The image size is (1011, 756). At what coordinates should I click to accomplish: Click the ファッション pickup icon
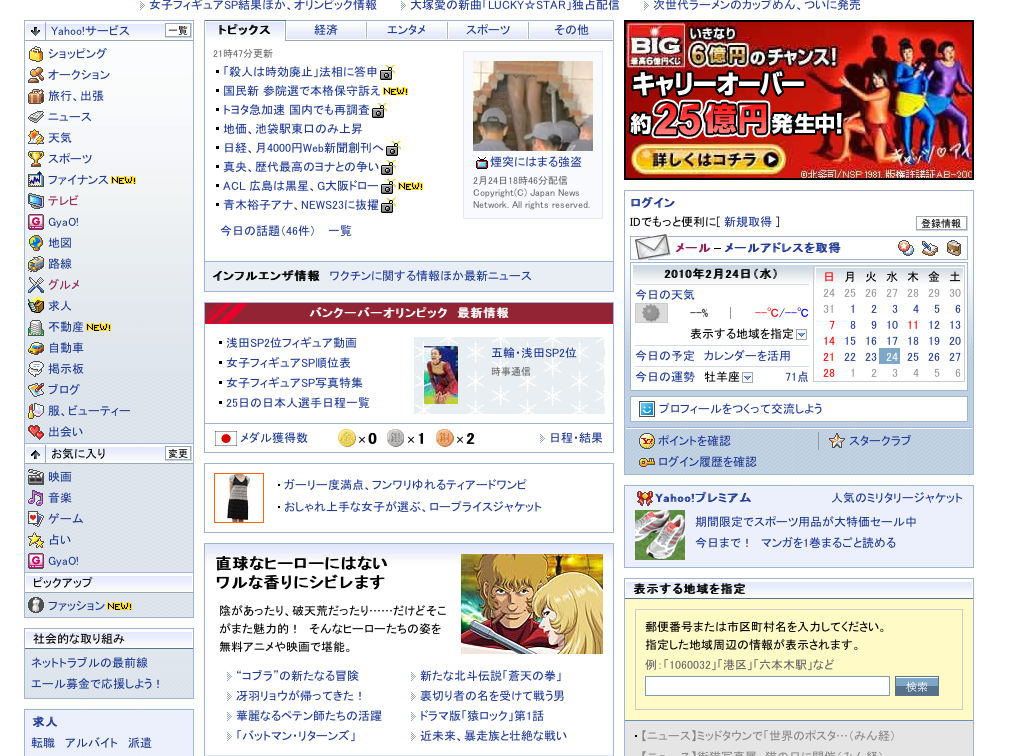(35, 606)
